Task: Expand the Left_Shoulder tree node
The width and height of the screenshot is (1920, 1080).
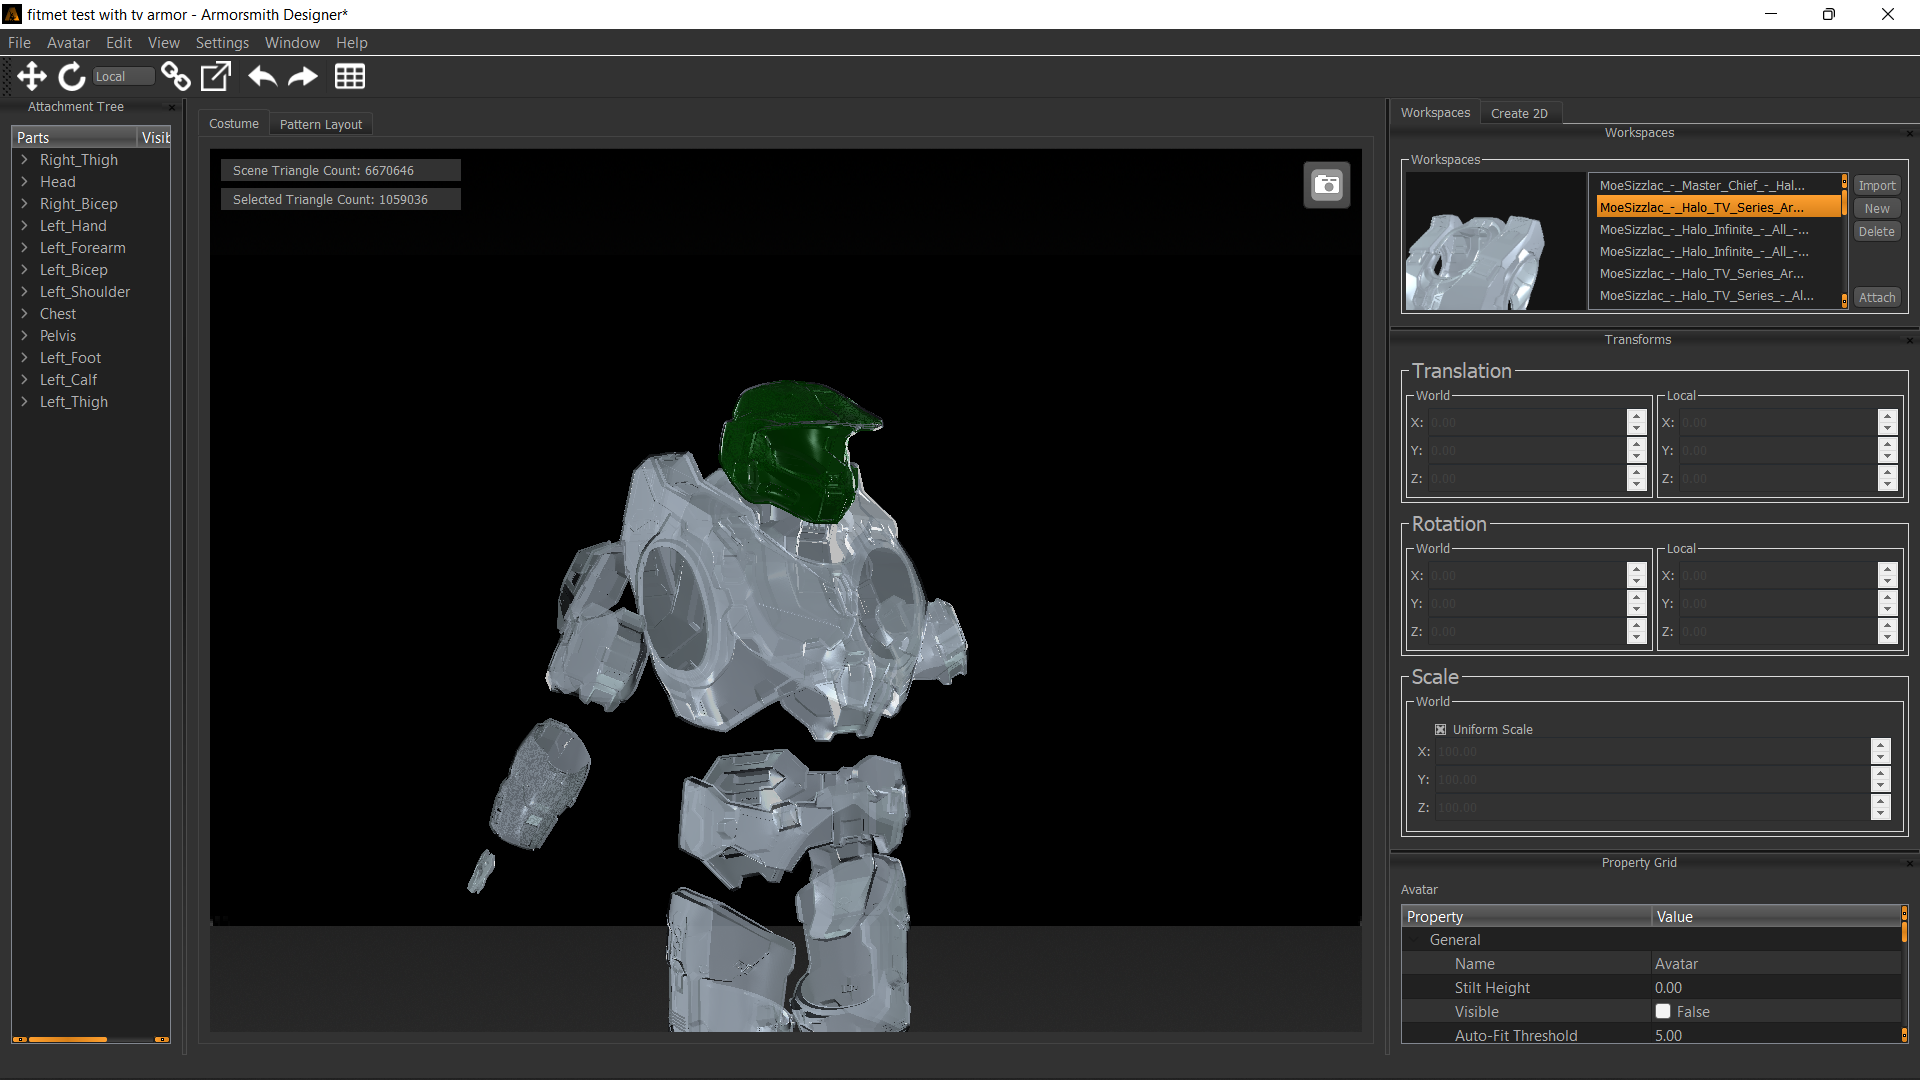Action: 24,292
